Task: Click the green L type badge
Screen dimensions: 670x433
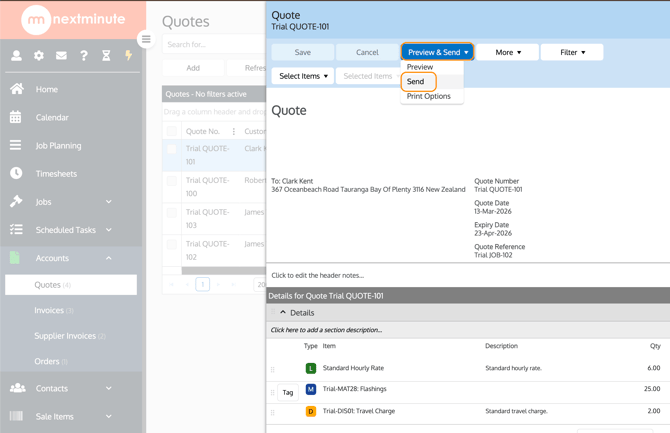Action: click(x=310, y=368)
